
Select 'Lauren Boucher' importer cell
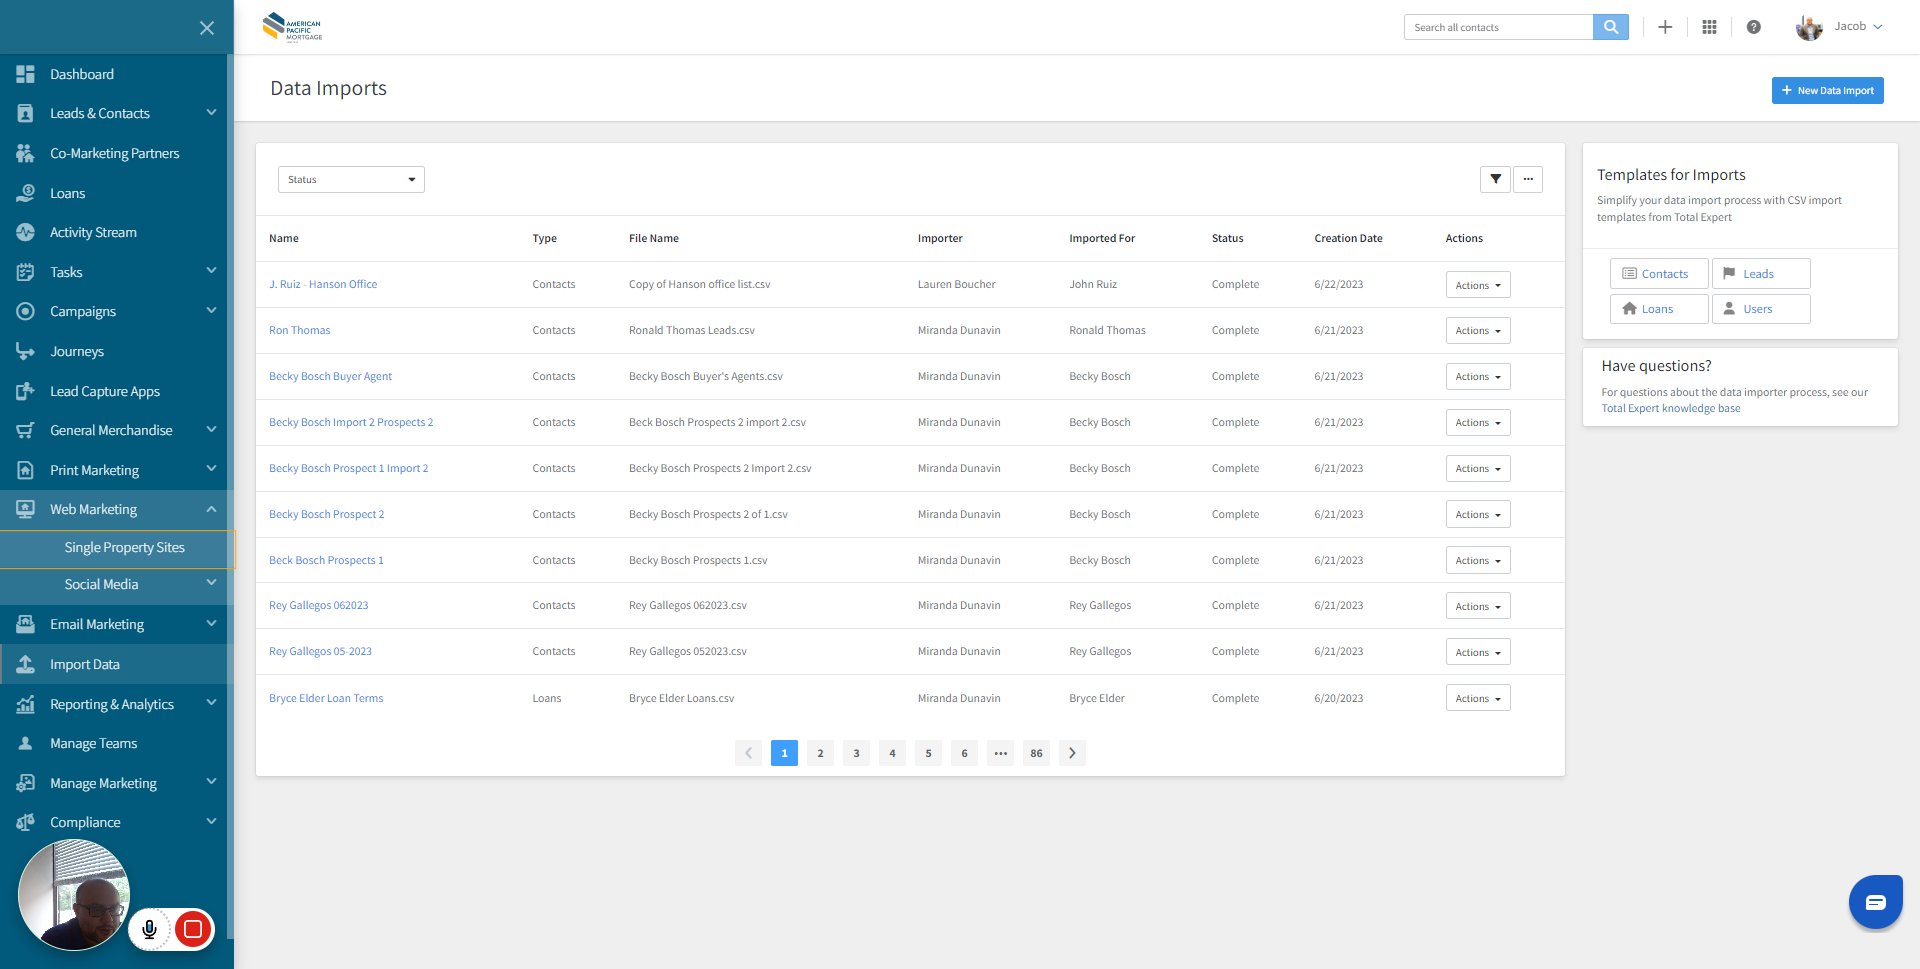point(956,284)
